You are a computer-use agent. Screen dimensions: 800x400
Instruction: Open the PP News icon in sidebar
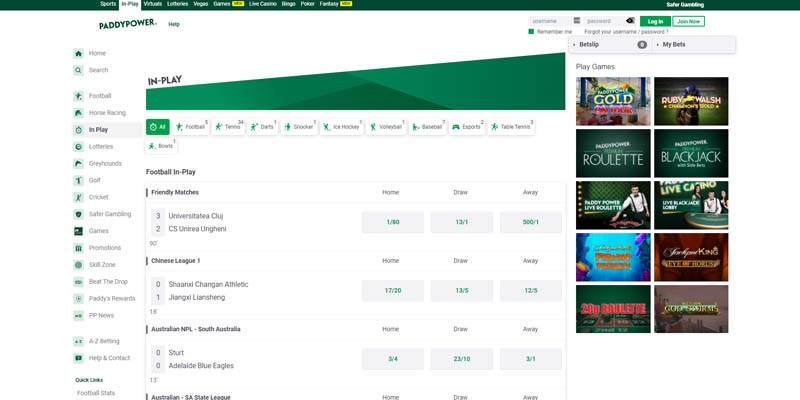[78, 315]
